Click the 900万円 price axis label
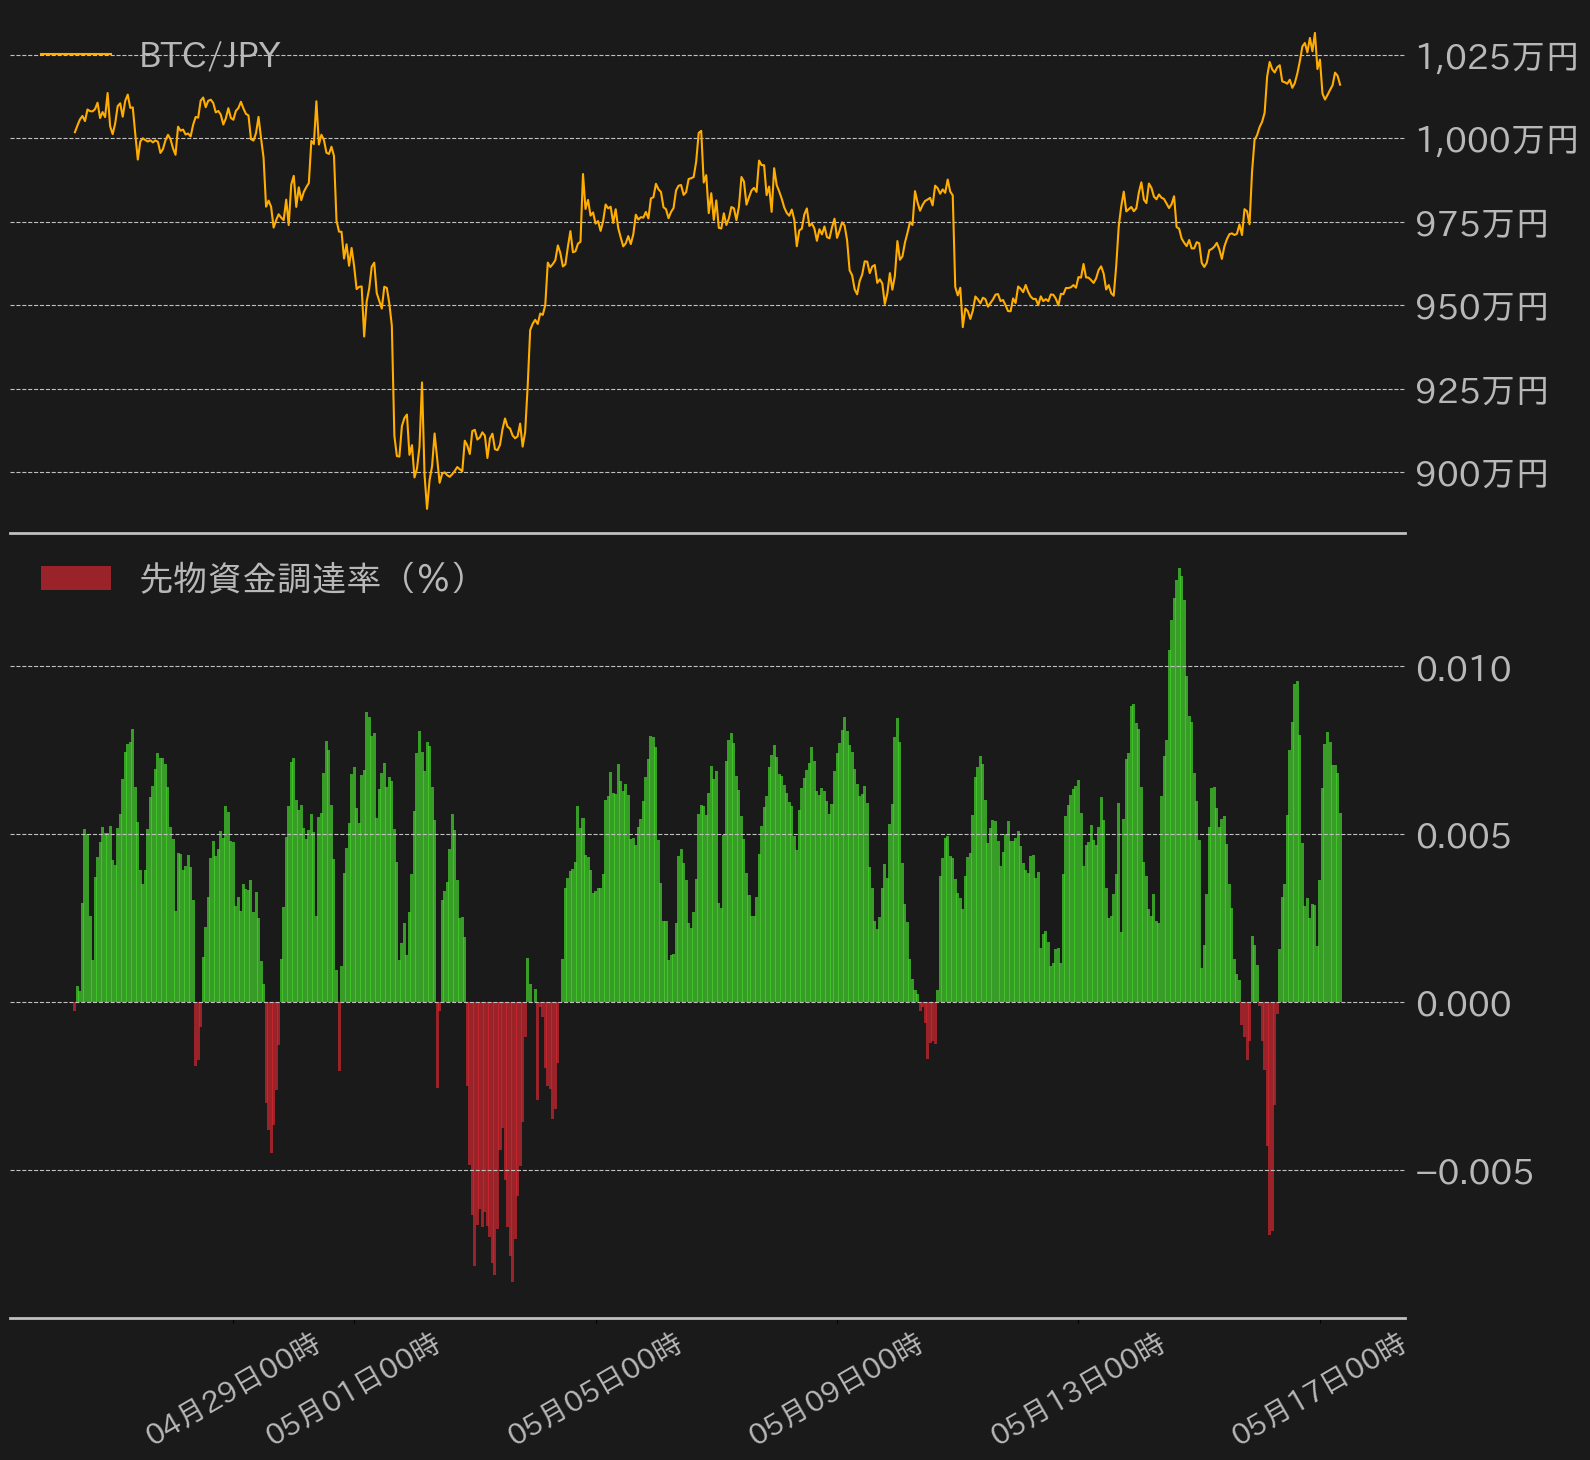The height and width of the screenshot is (1460, 1590). pyautogui.click(x=1482, y=474)
